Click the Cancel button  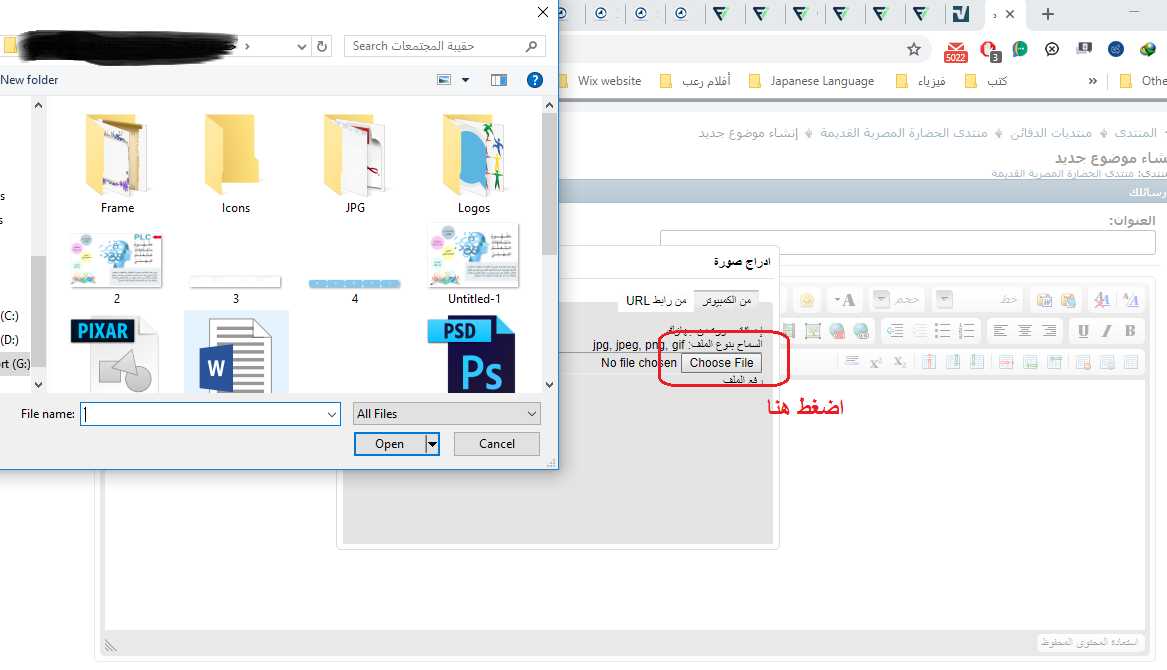pyautogui.click(x=497, y=444)
